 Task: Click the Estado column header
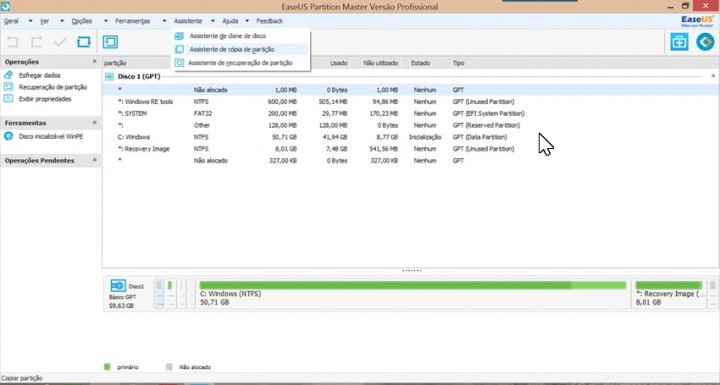tap(420, 63)
